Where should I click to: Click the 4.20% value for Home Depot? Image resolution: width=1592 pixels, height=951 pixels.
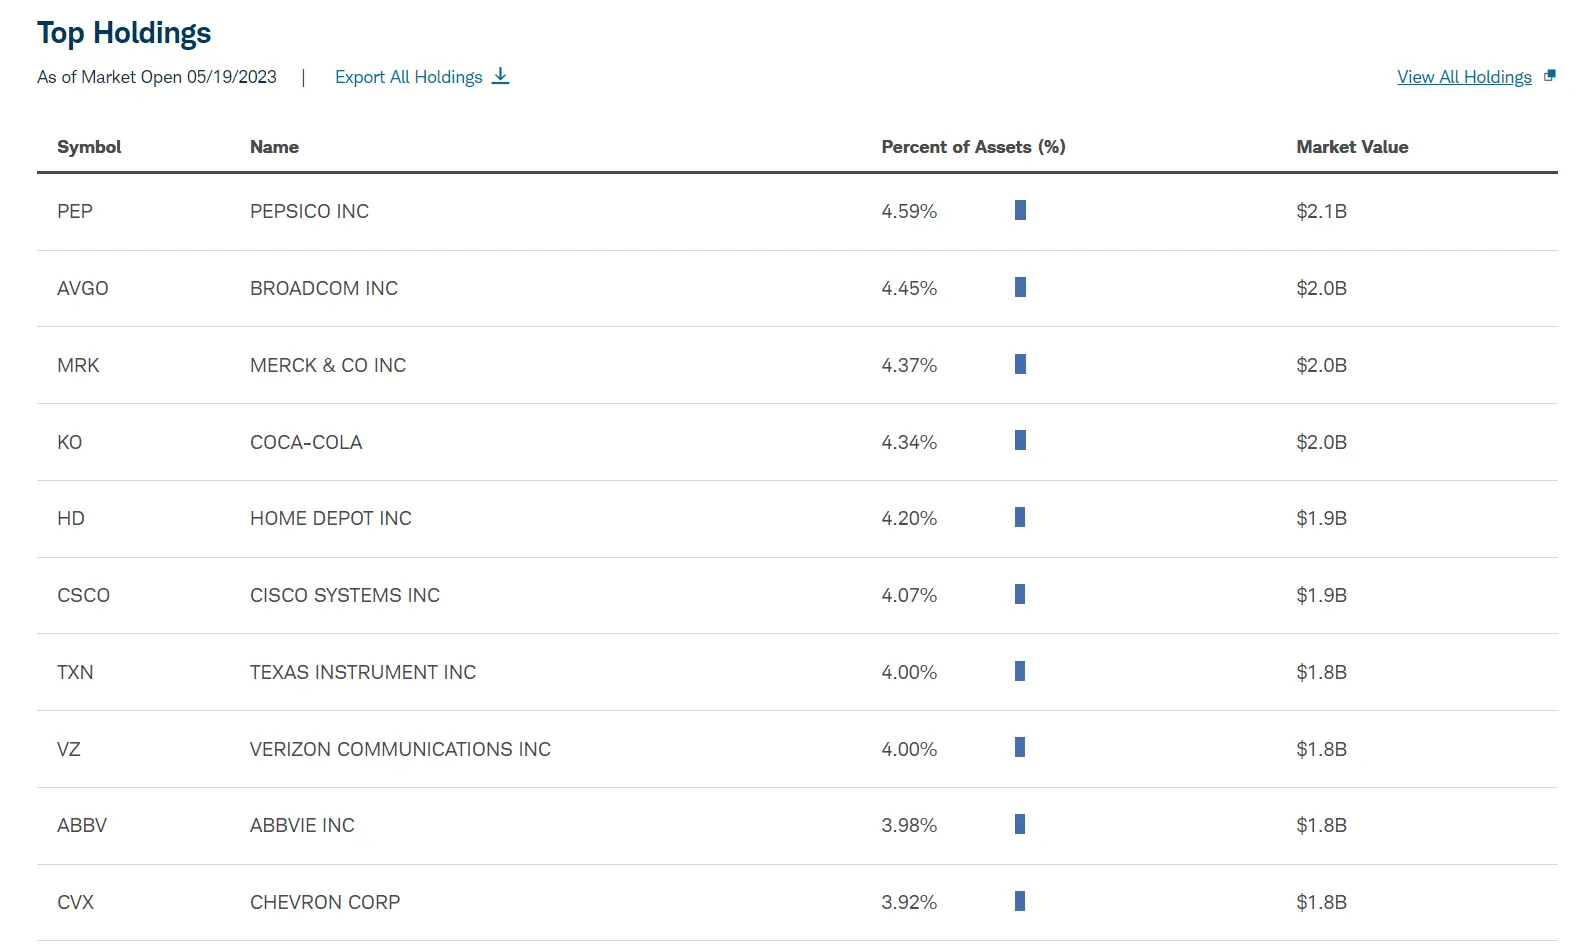point(909,518)
